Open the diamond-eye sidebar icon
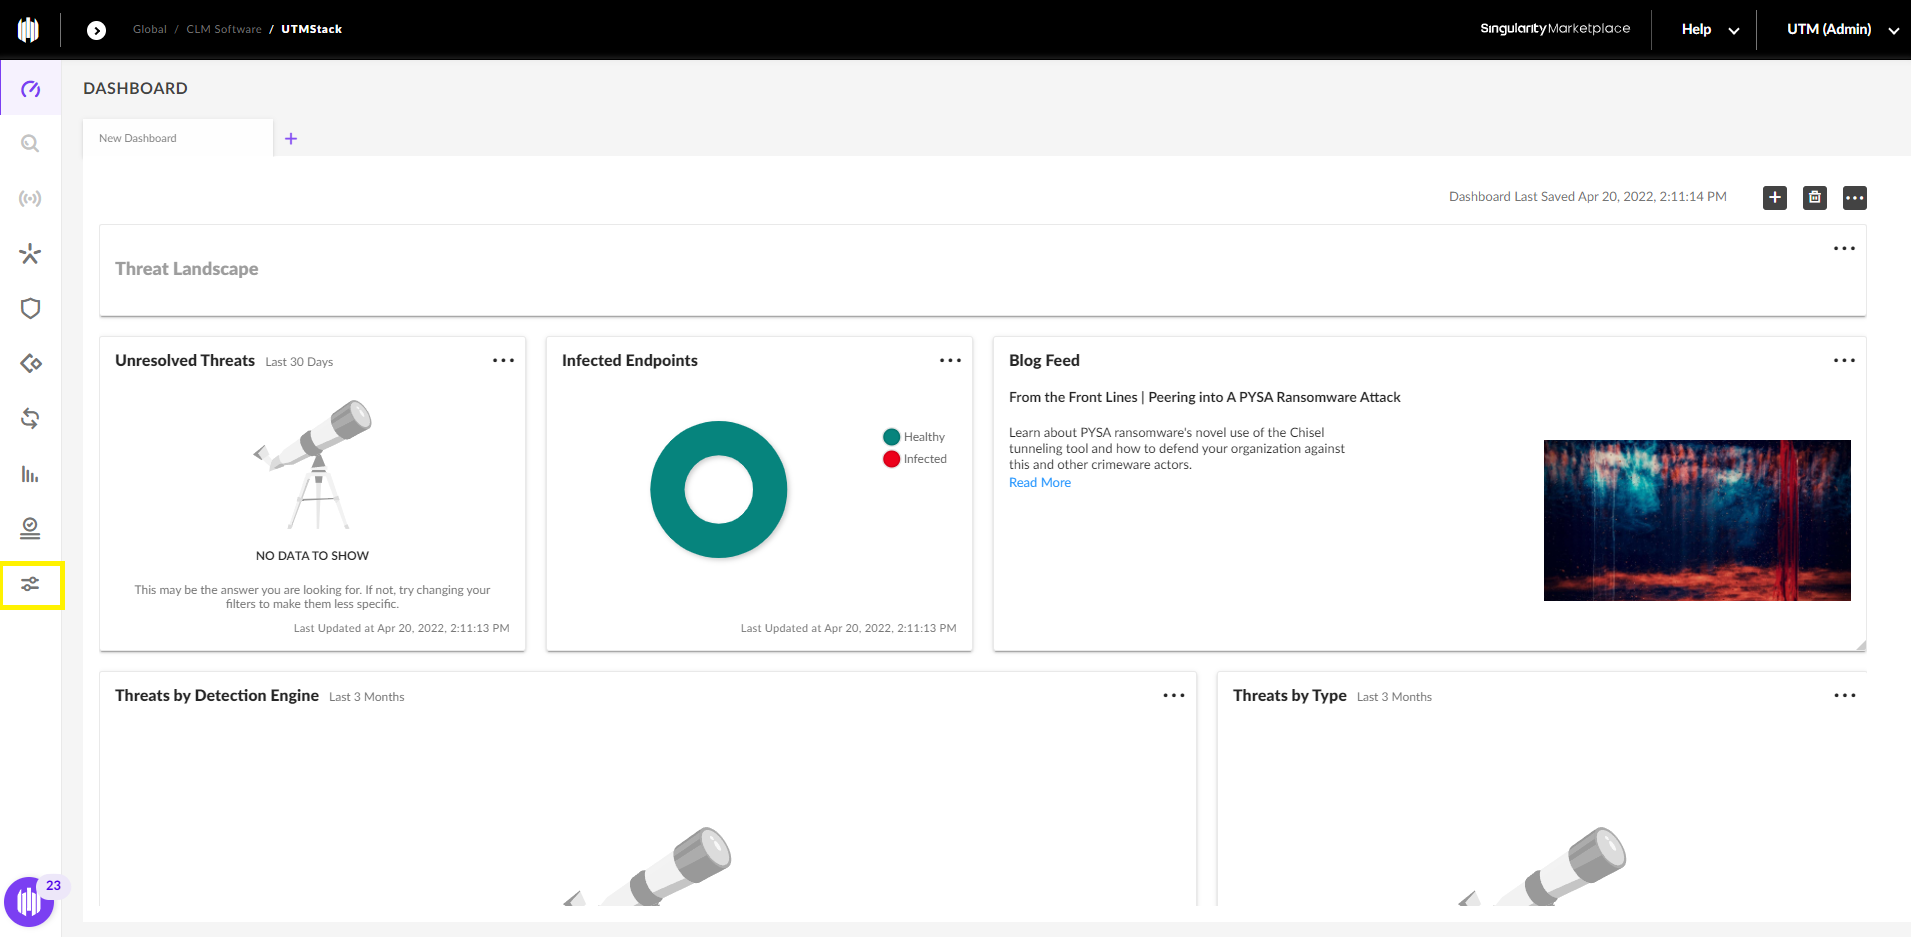 coord(30,363)
